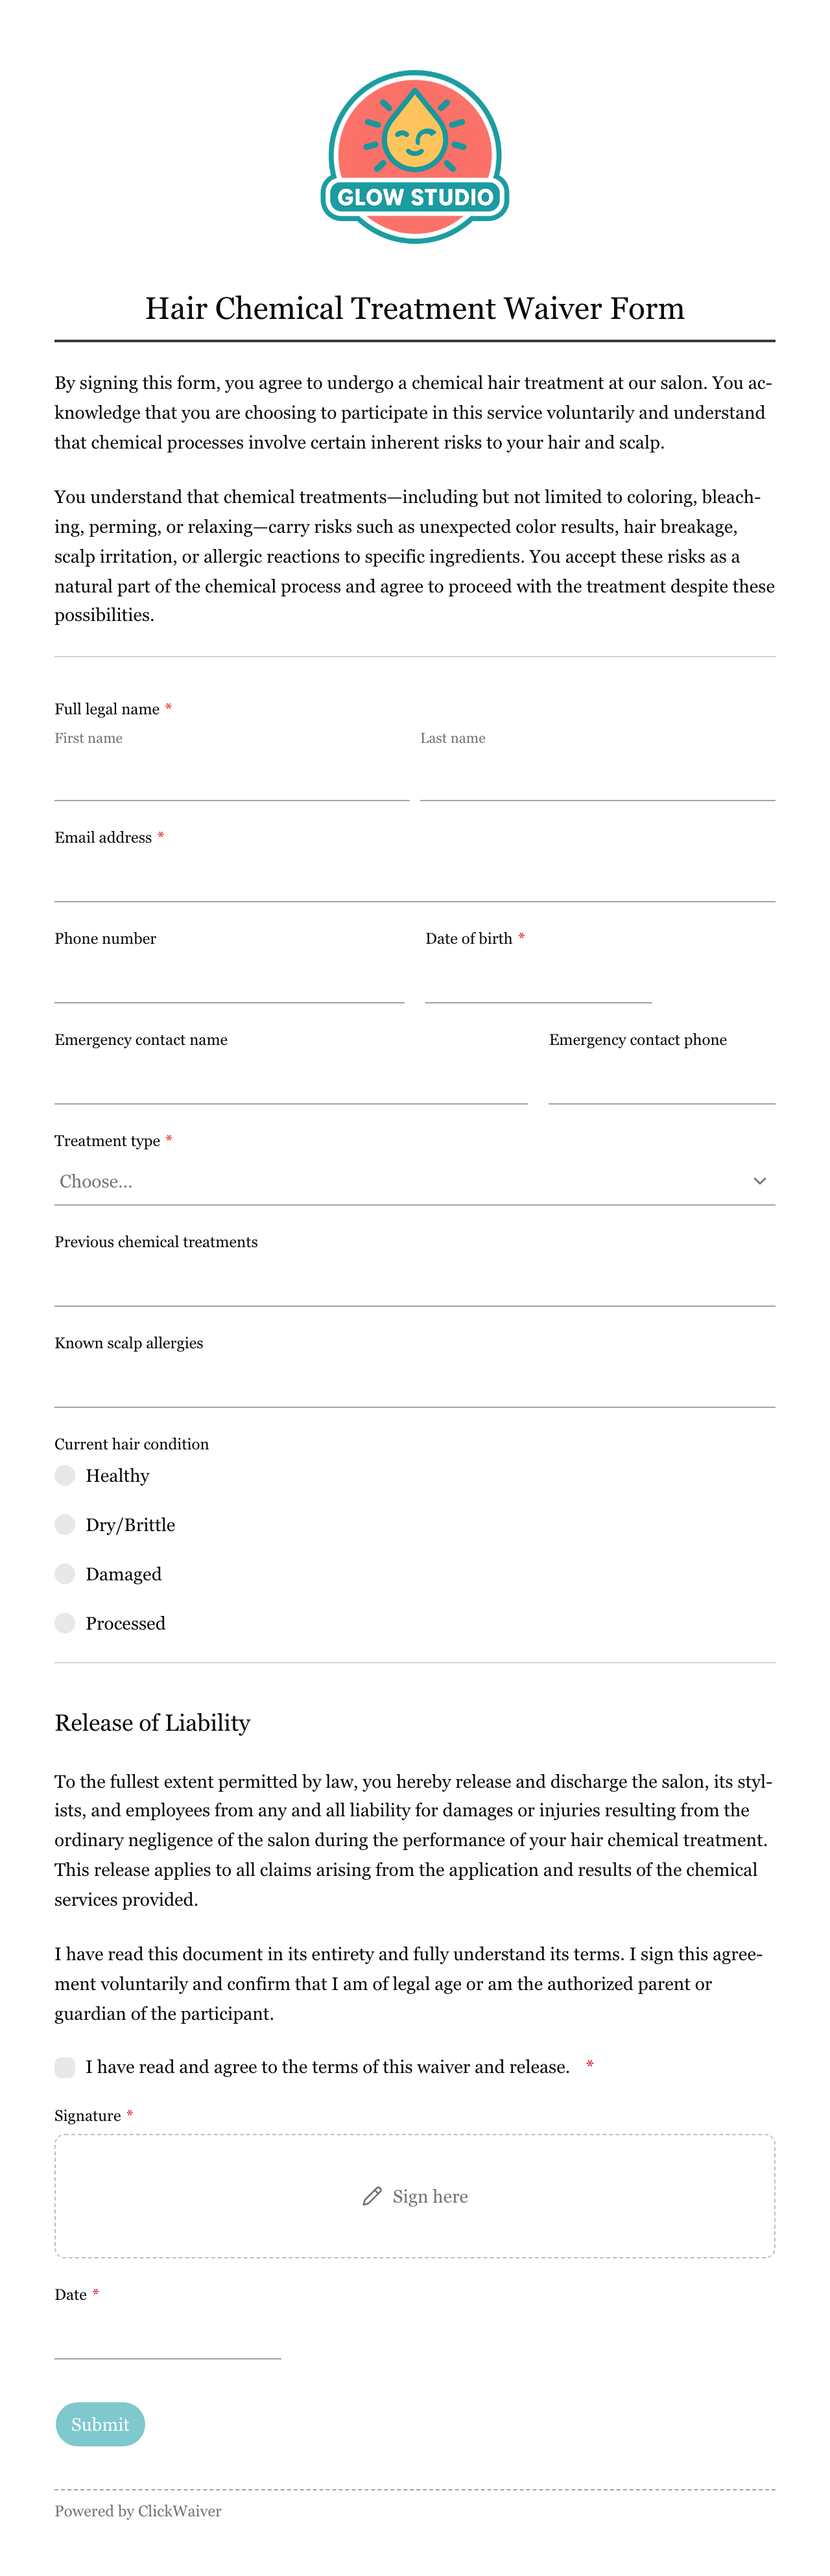Click the First name input field
The width and height of the screenshot is (830, 2576).
click(232, 777)
